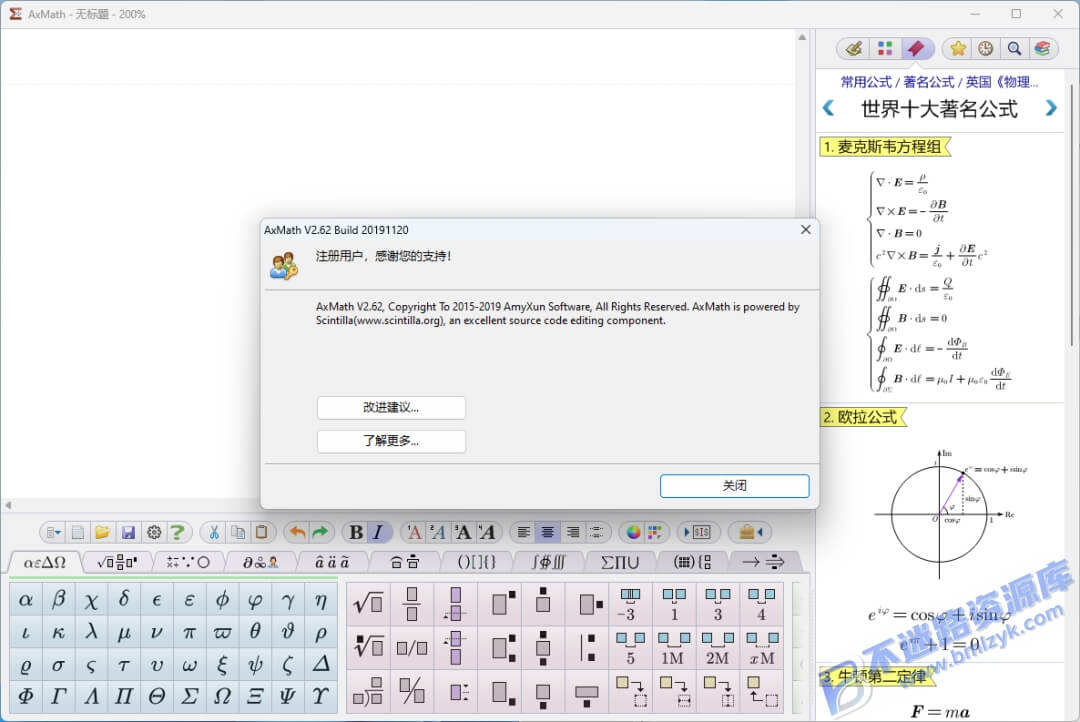Switch to the αεΔΩ Greek symbols tab
1080x722 pixels.
(45, 562)
